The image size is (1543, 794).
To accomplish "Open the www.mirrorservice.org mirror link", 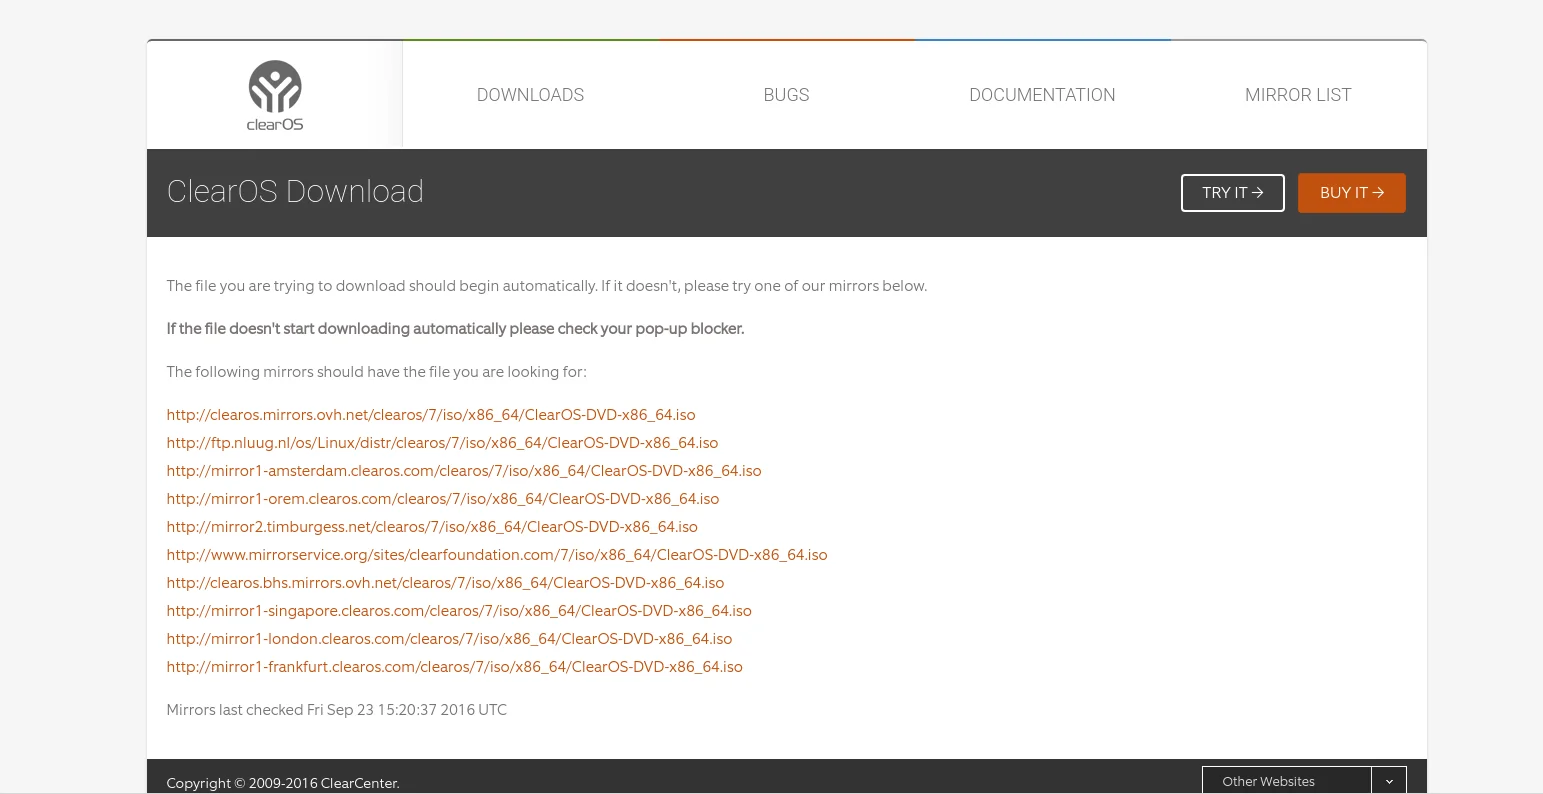I will tap(497, 555).
